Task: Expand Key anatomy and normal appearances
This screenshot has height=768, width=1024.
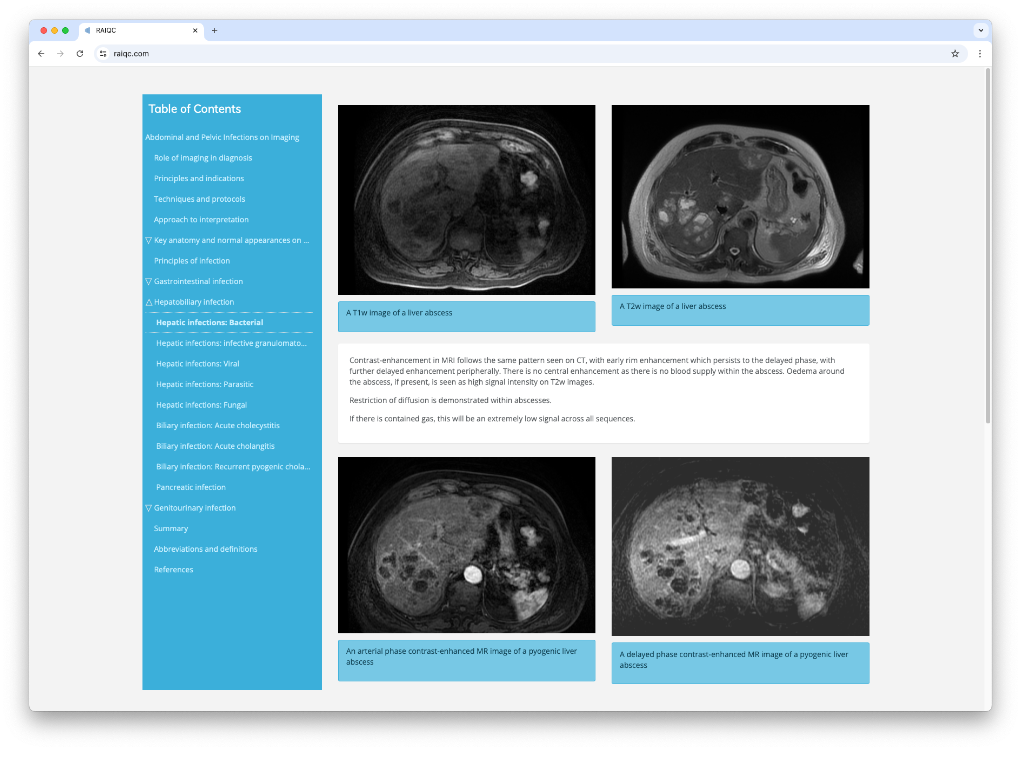Action: pyautogui.click(x=147, y=240)
